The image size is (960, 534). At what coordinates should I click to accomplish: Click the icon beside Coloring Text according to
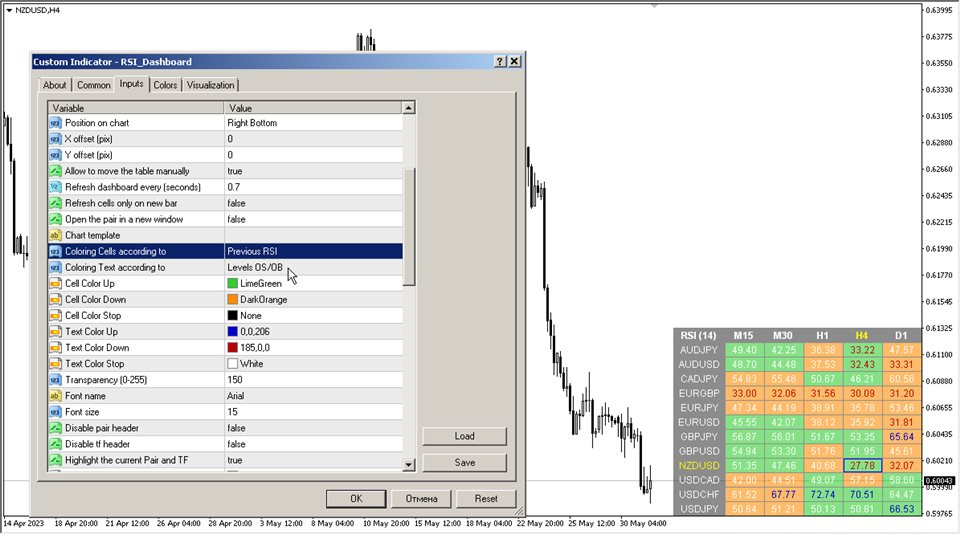coord(55,268)
